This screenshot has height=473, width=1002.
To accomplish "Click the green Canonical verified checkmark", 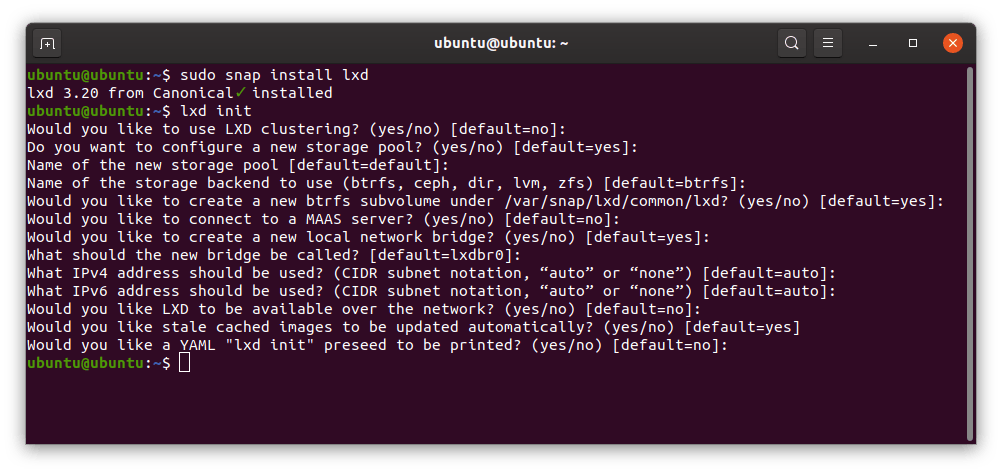I will [241, 93].
